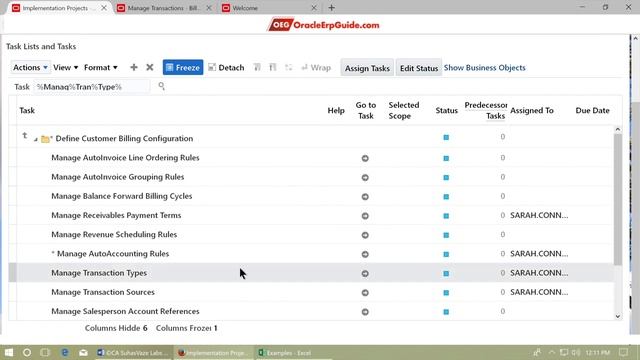Click the Cortana search circle in taskbar
Image resolution: width=640 pixels, height=360 pixels.
[27, 352]
